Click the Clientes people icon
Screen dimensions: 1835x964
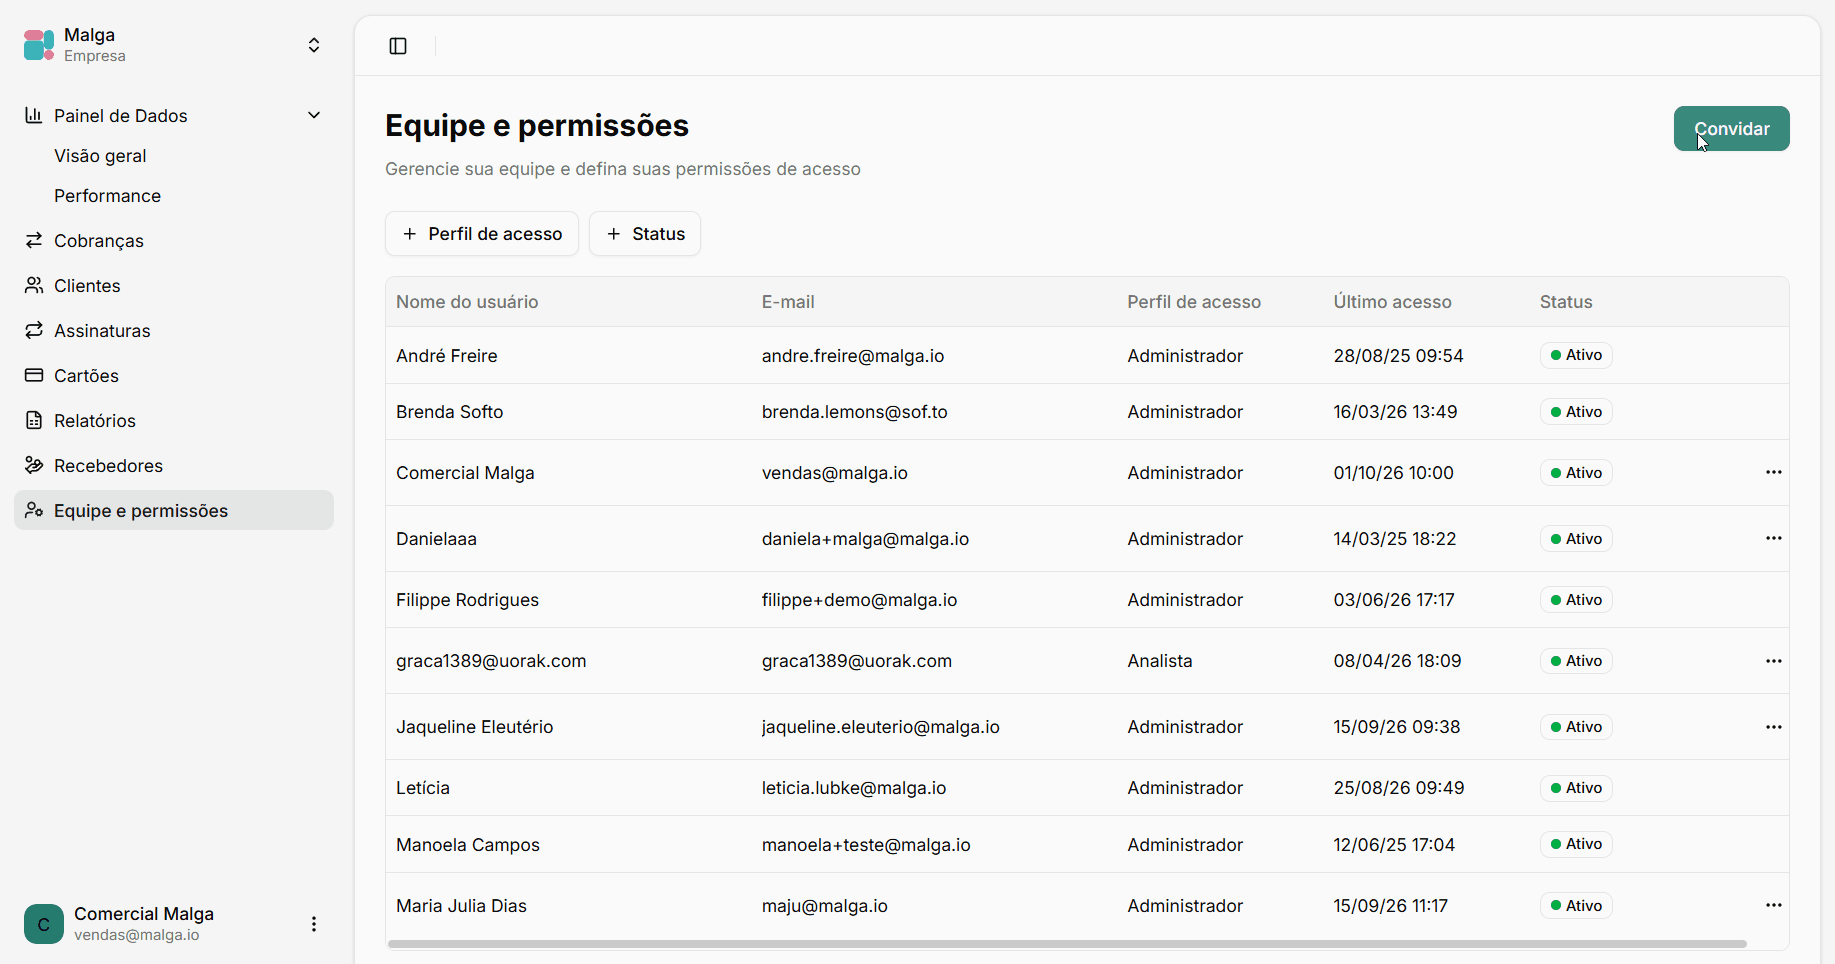click(34, 285)
